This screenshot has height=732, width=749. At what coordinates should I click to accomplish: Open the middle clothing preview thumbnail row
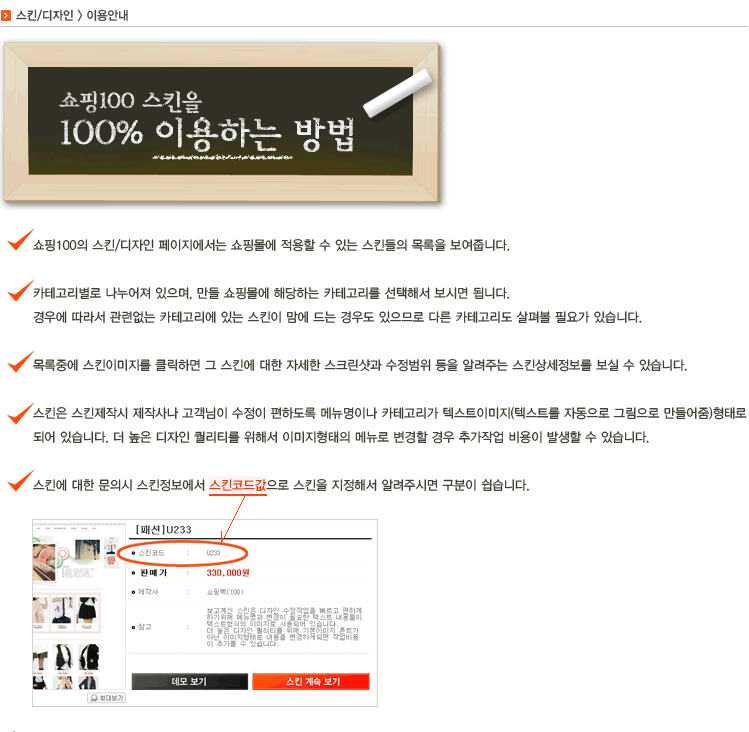point(67,613)
